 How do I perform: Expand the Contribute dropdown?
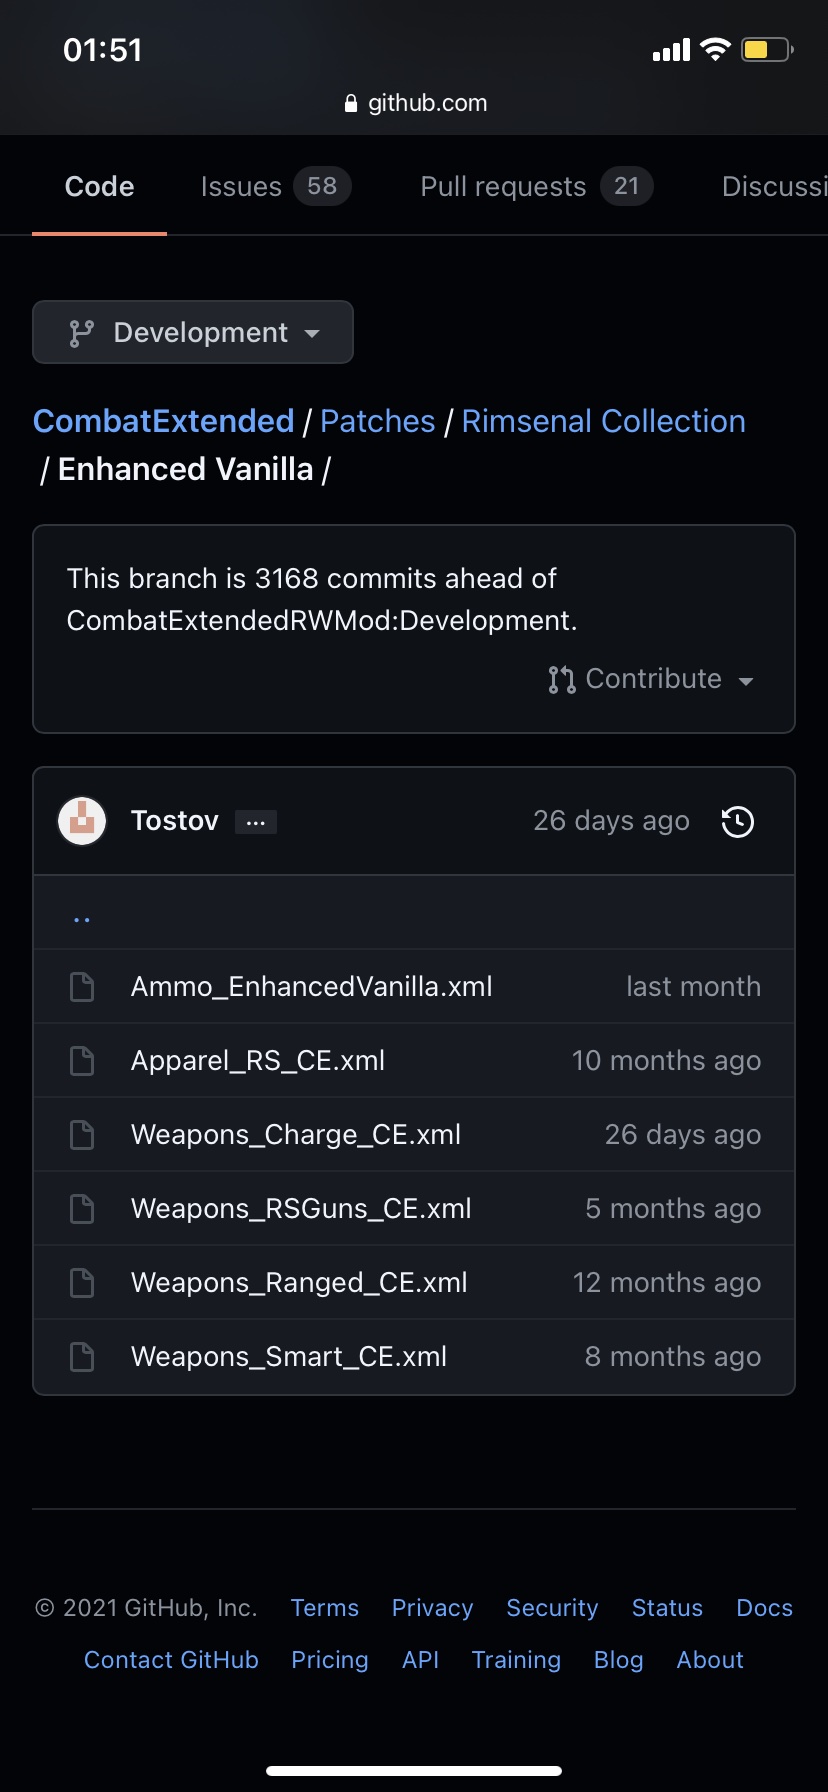pyautogui.click(x=651, y=680)
